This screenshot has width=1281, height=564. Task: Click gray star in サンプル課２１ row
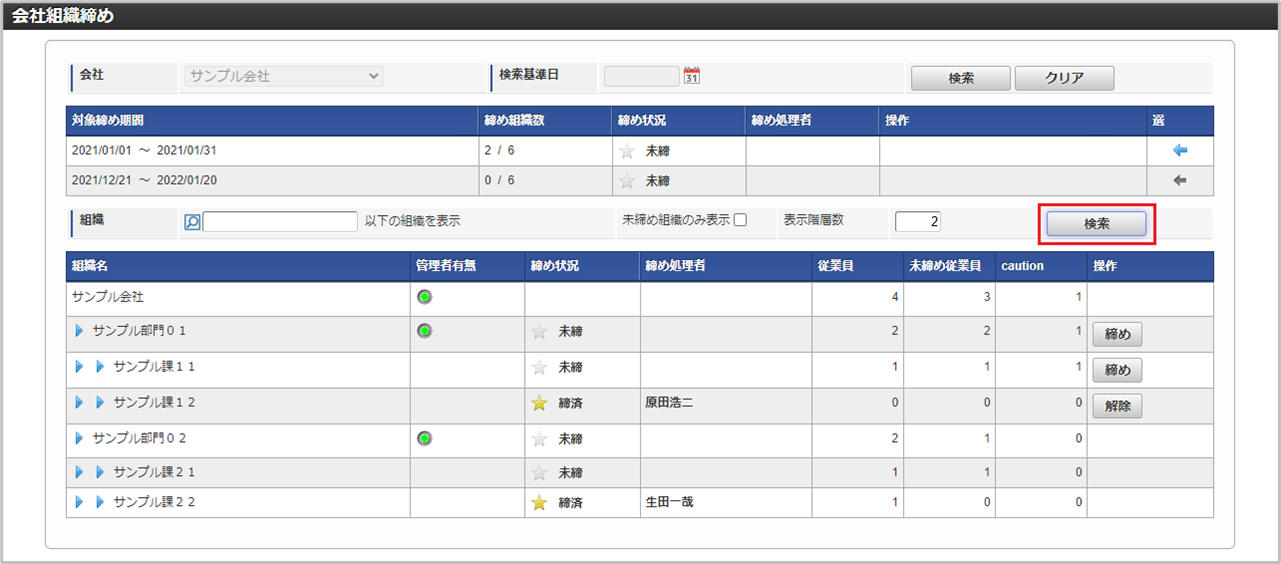[x=540, y=472]
